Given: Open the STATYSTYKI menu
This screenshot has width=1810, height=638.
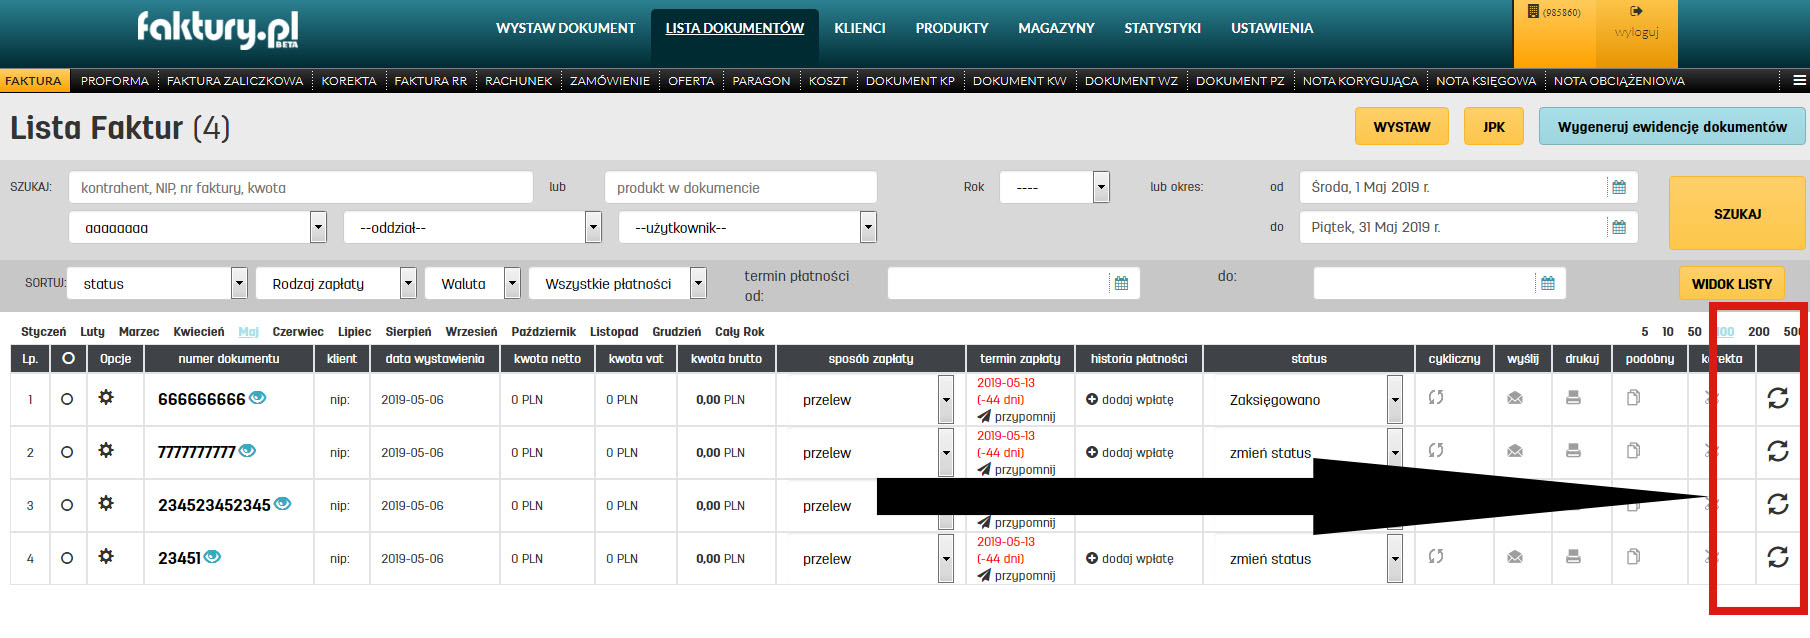Looking at the screenshot, I should pyautogui.click(x=1162, y=28).
